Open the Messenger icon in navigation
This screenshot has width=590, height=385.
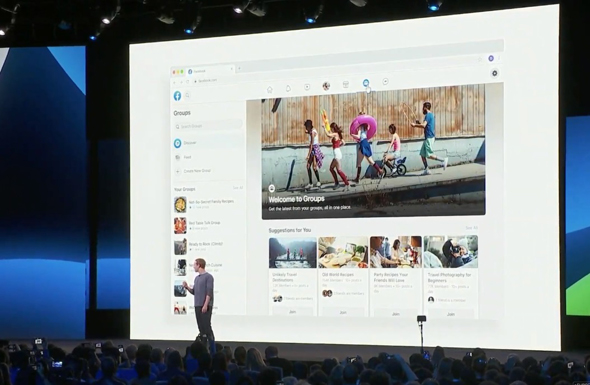point(385,81)
